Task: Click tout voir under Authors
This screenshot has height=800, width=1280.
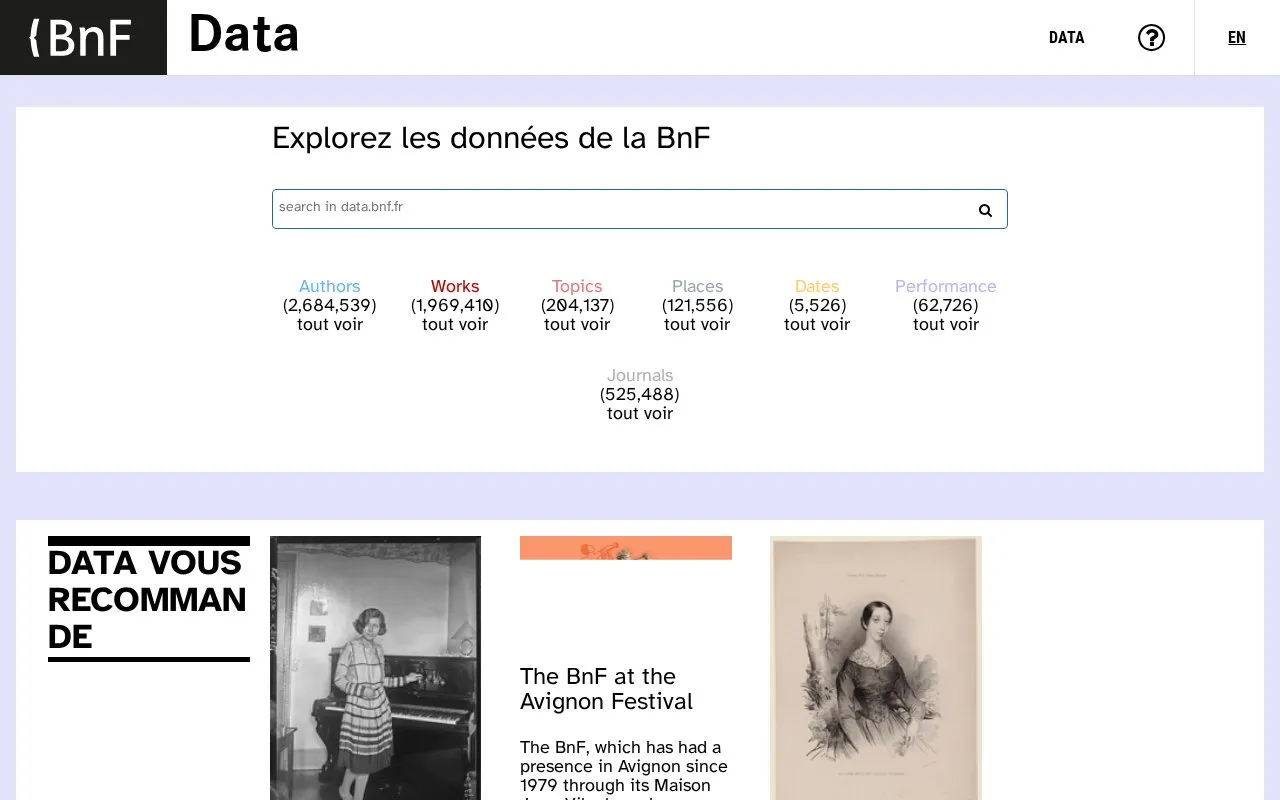Action: point(330,324)
